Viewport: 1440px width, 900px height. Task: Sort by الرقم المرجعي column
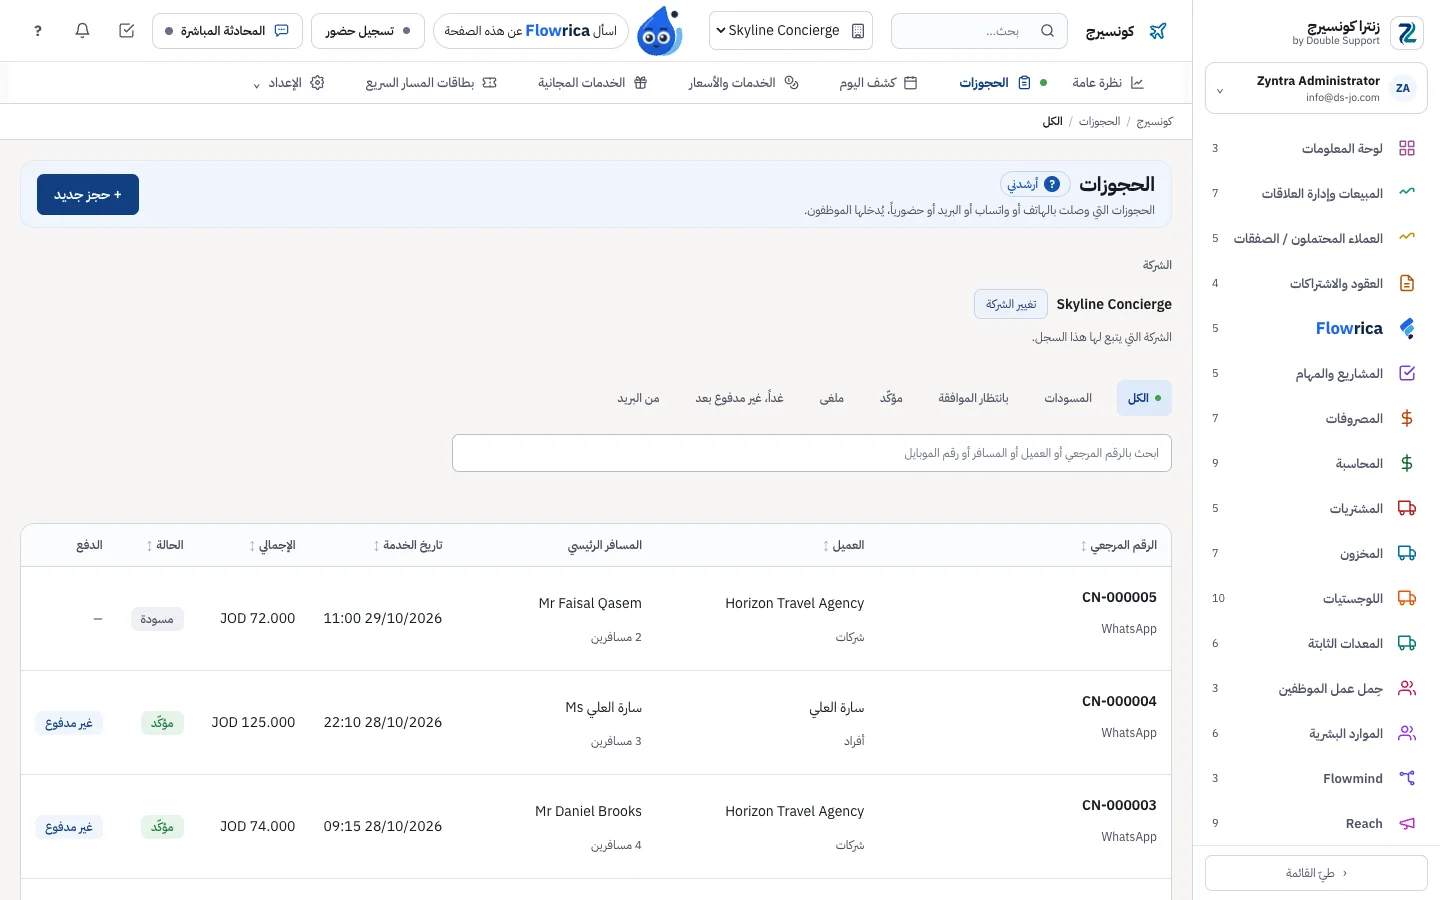(x=1119, y=545)
